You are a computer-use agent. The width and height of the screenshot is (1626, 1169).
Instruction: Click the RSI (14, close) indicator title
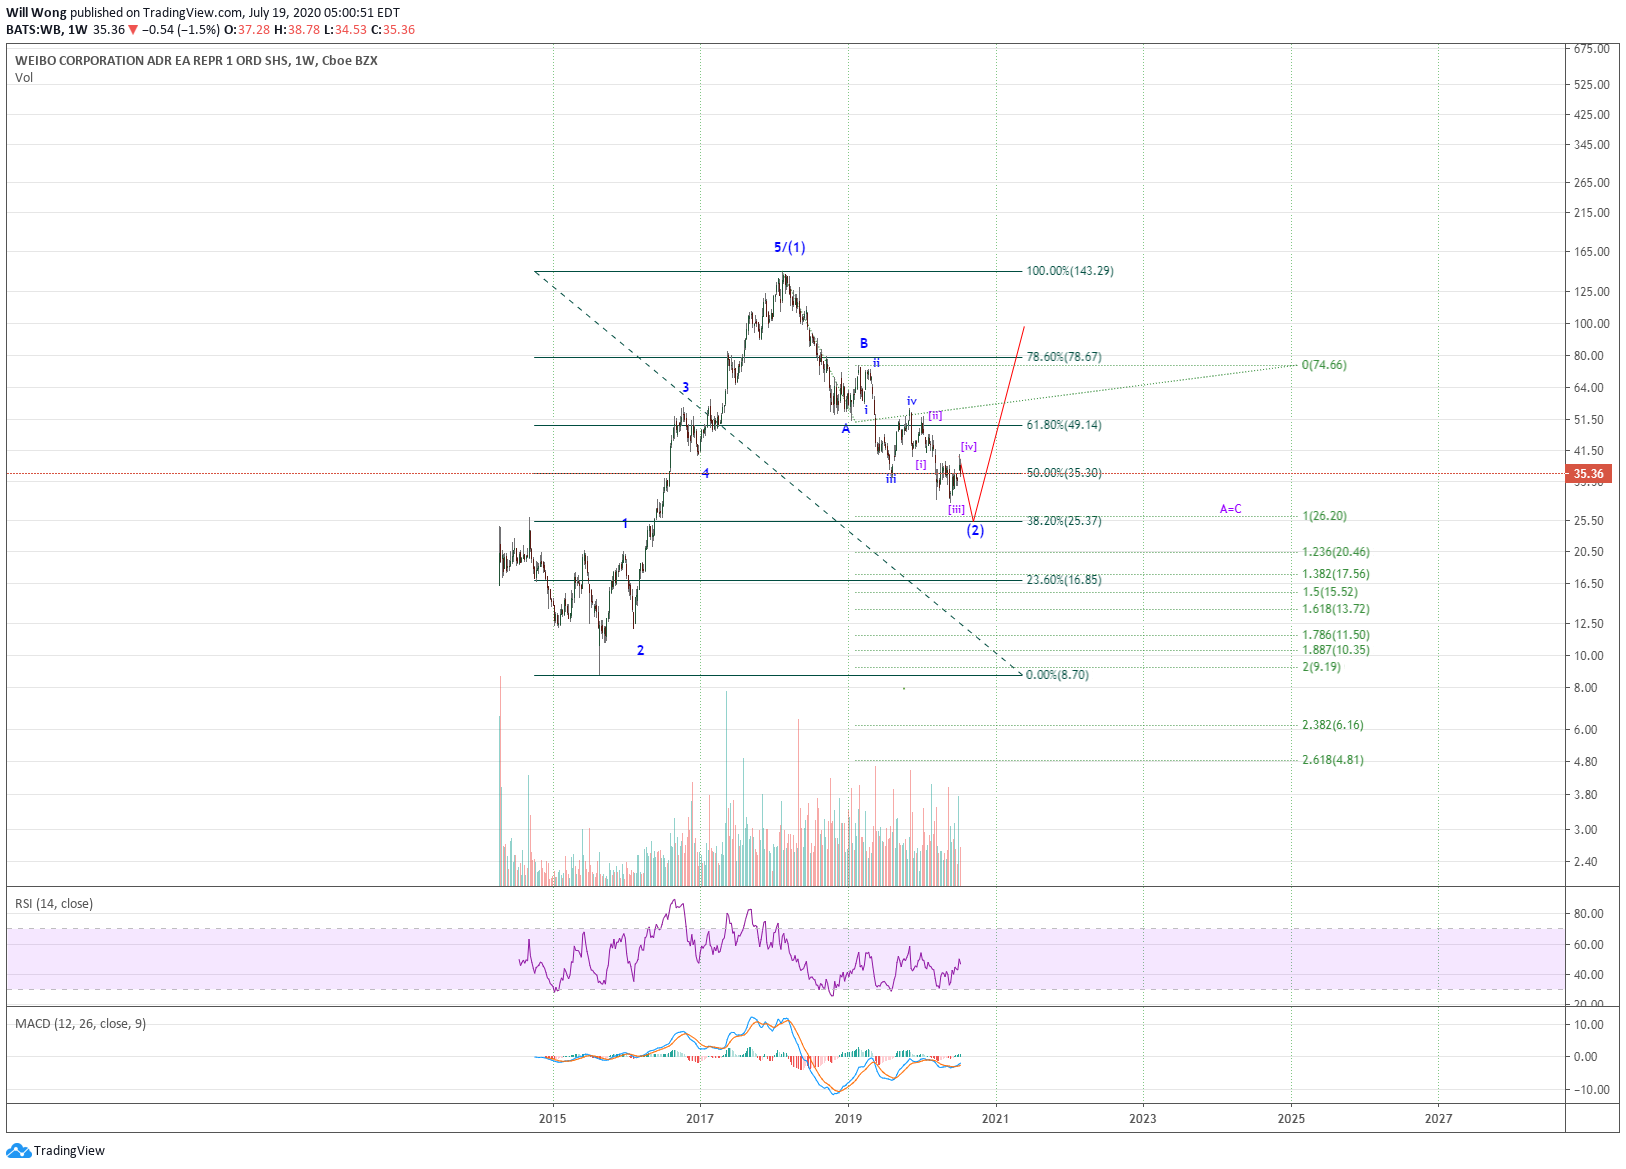point(54,904)
